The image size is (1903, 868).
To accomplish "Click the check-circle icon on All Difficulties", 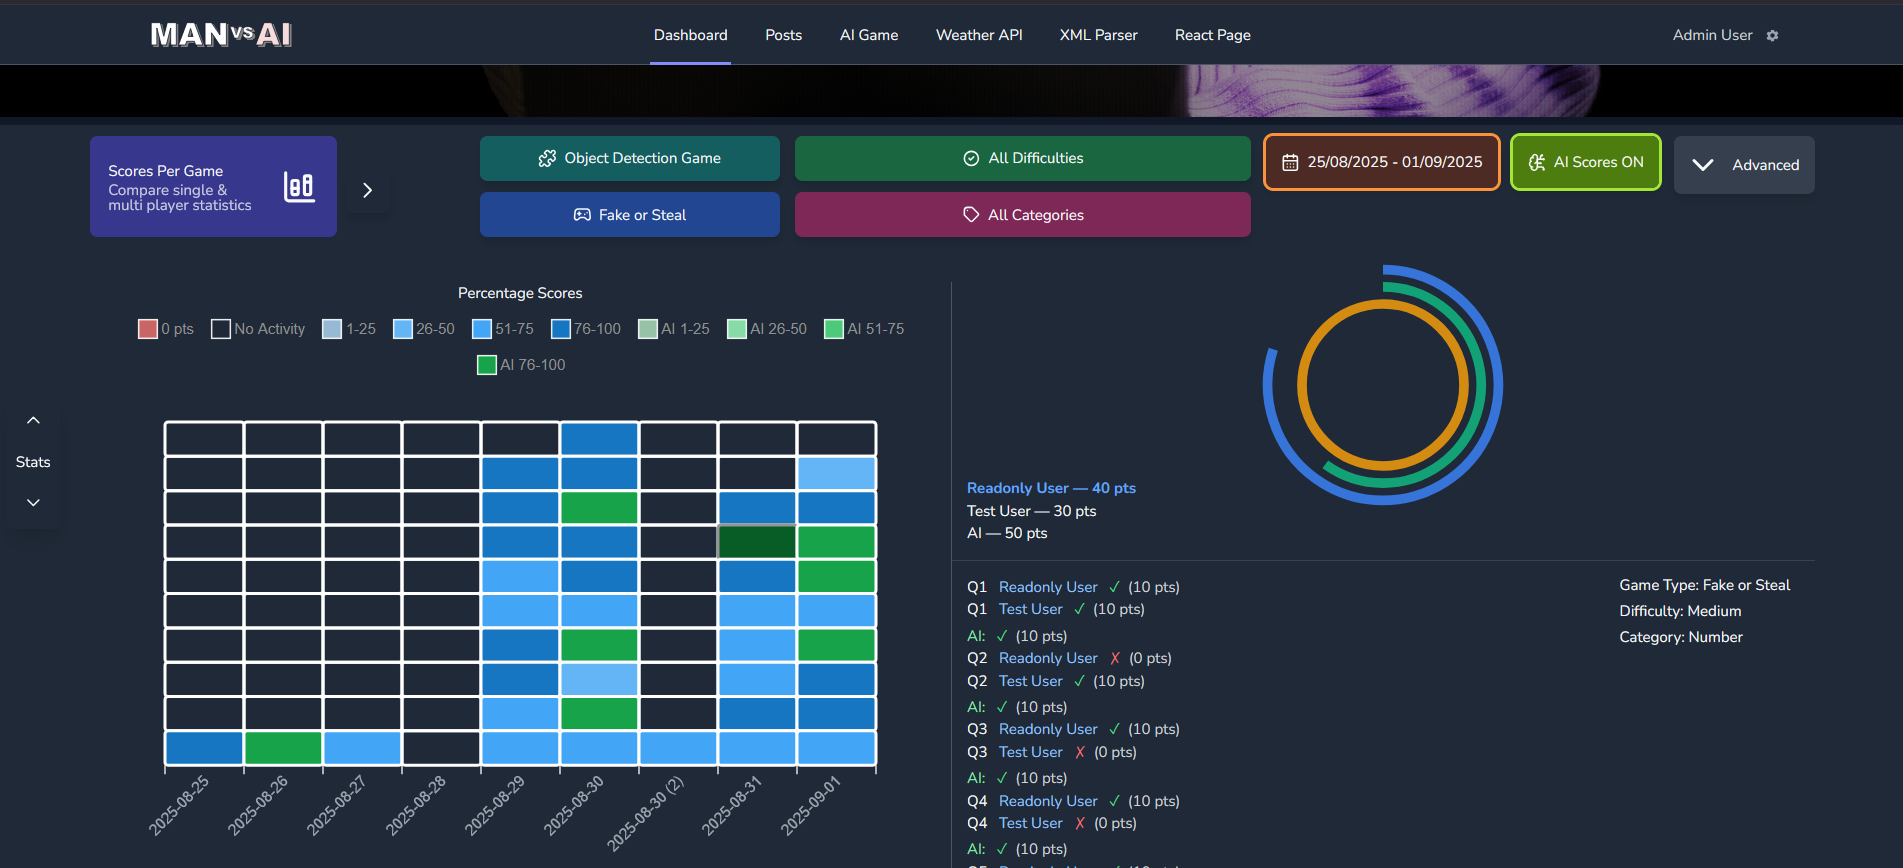I will (x=971, y=158).
